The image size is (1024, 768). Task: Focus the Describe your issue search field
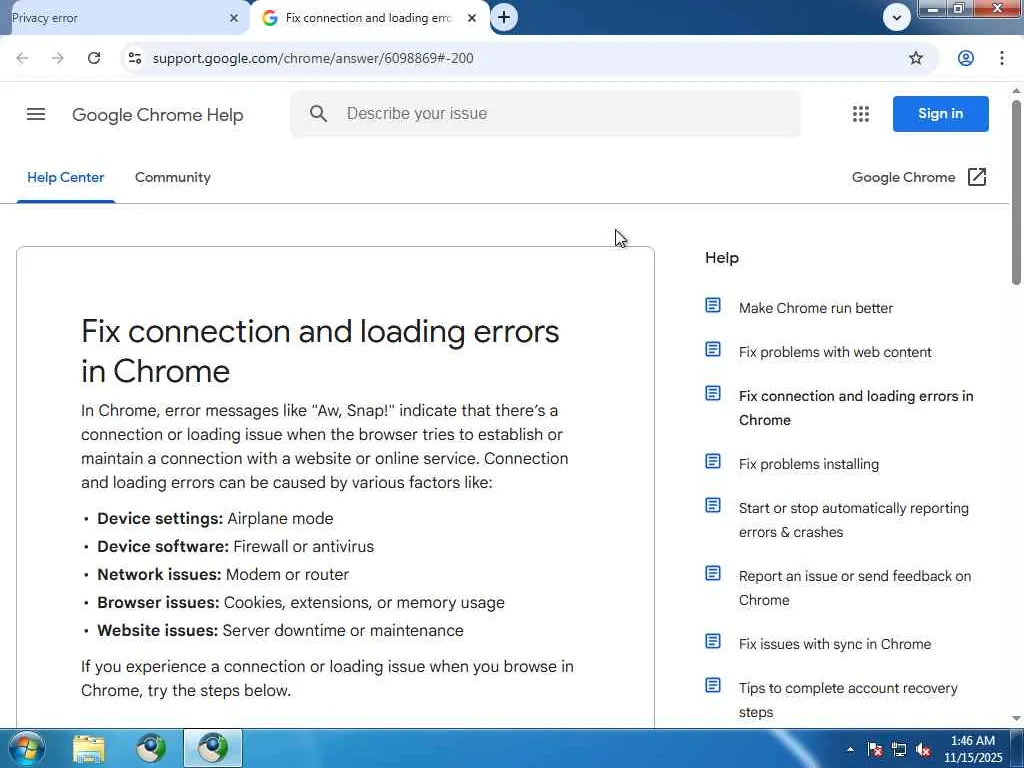[x=545, y=114]
